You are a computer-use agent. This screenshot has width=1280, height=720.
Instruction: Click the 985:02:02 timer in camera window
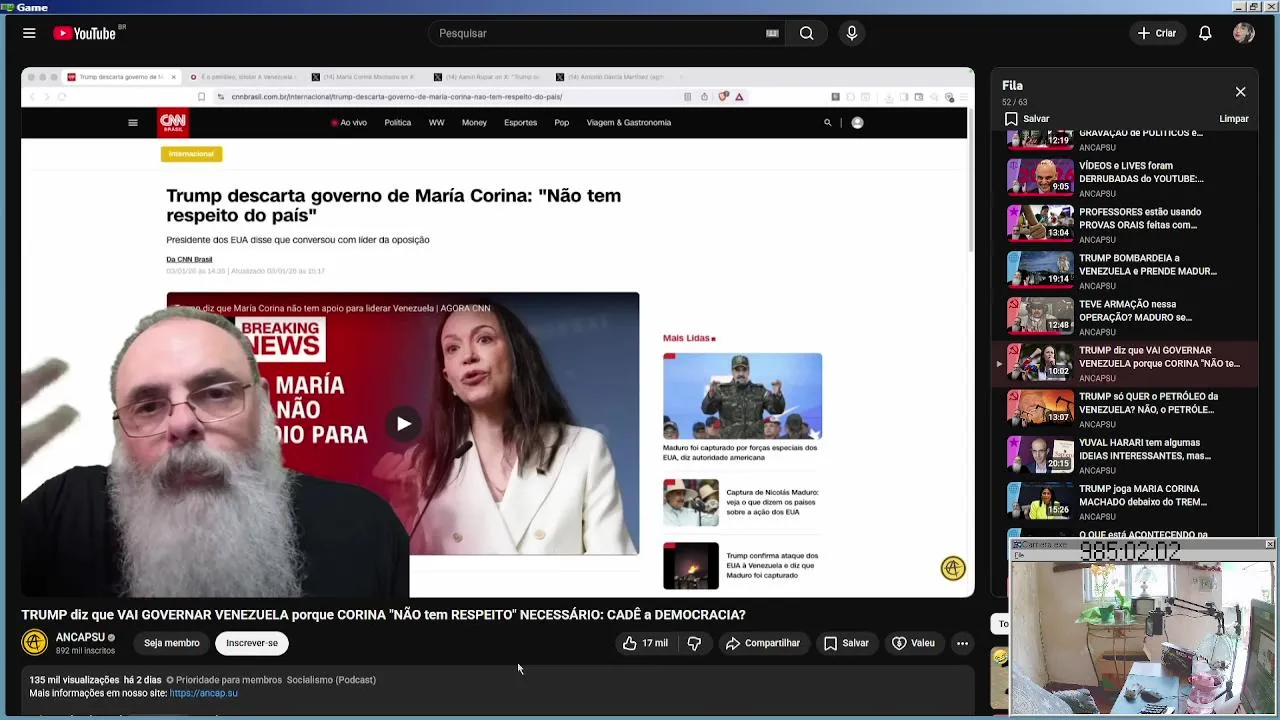(x=1130, y=552)
